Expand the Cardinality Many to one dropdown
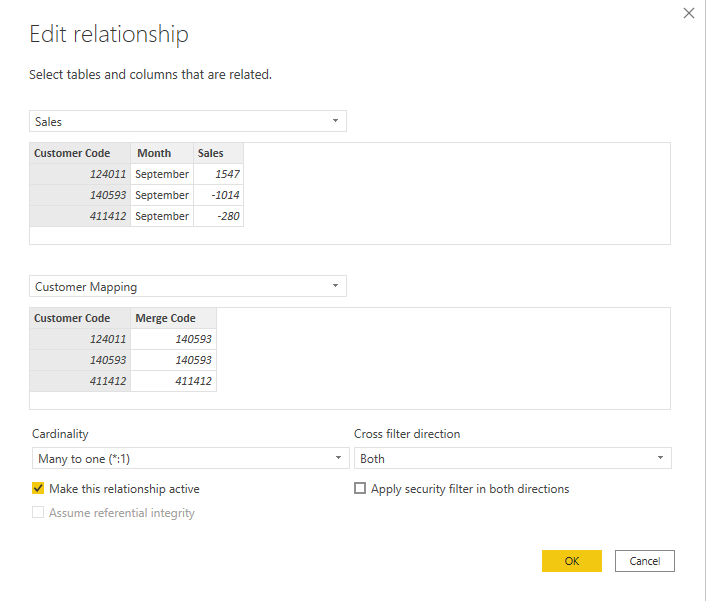Screen dimensions: 706x601 point(190,458)
